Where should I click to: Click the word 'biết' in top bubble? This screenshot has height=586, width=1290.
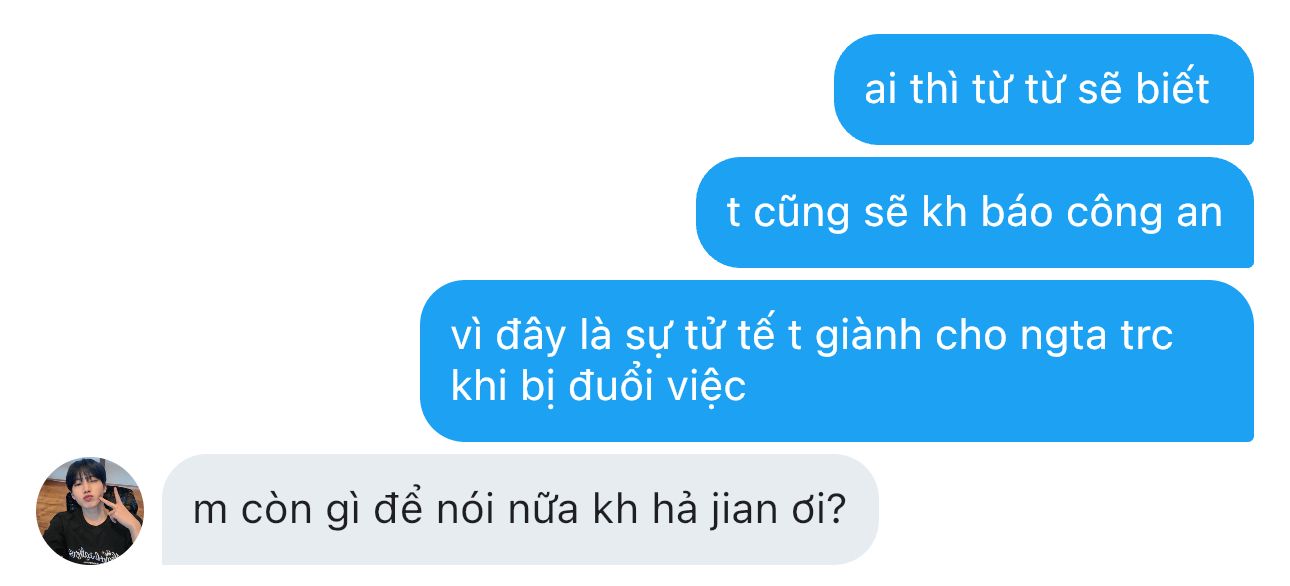pos(1172,90)
